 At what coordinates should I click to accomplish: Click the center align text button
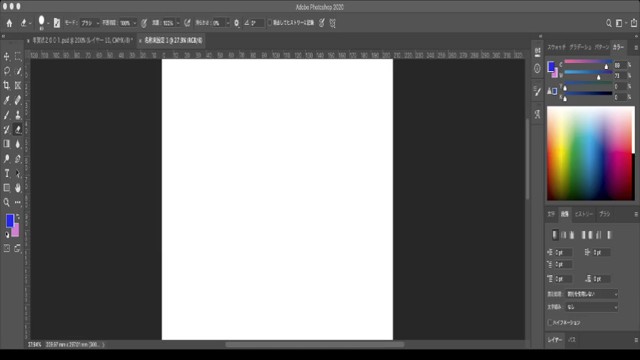563,235
